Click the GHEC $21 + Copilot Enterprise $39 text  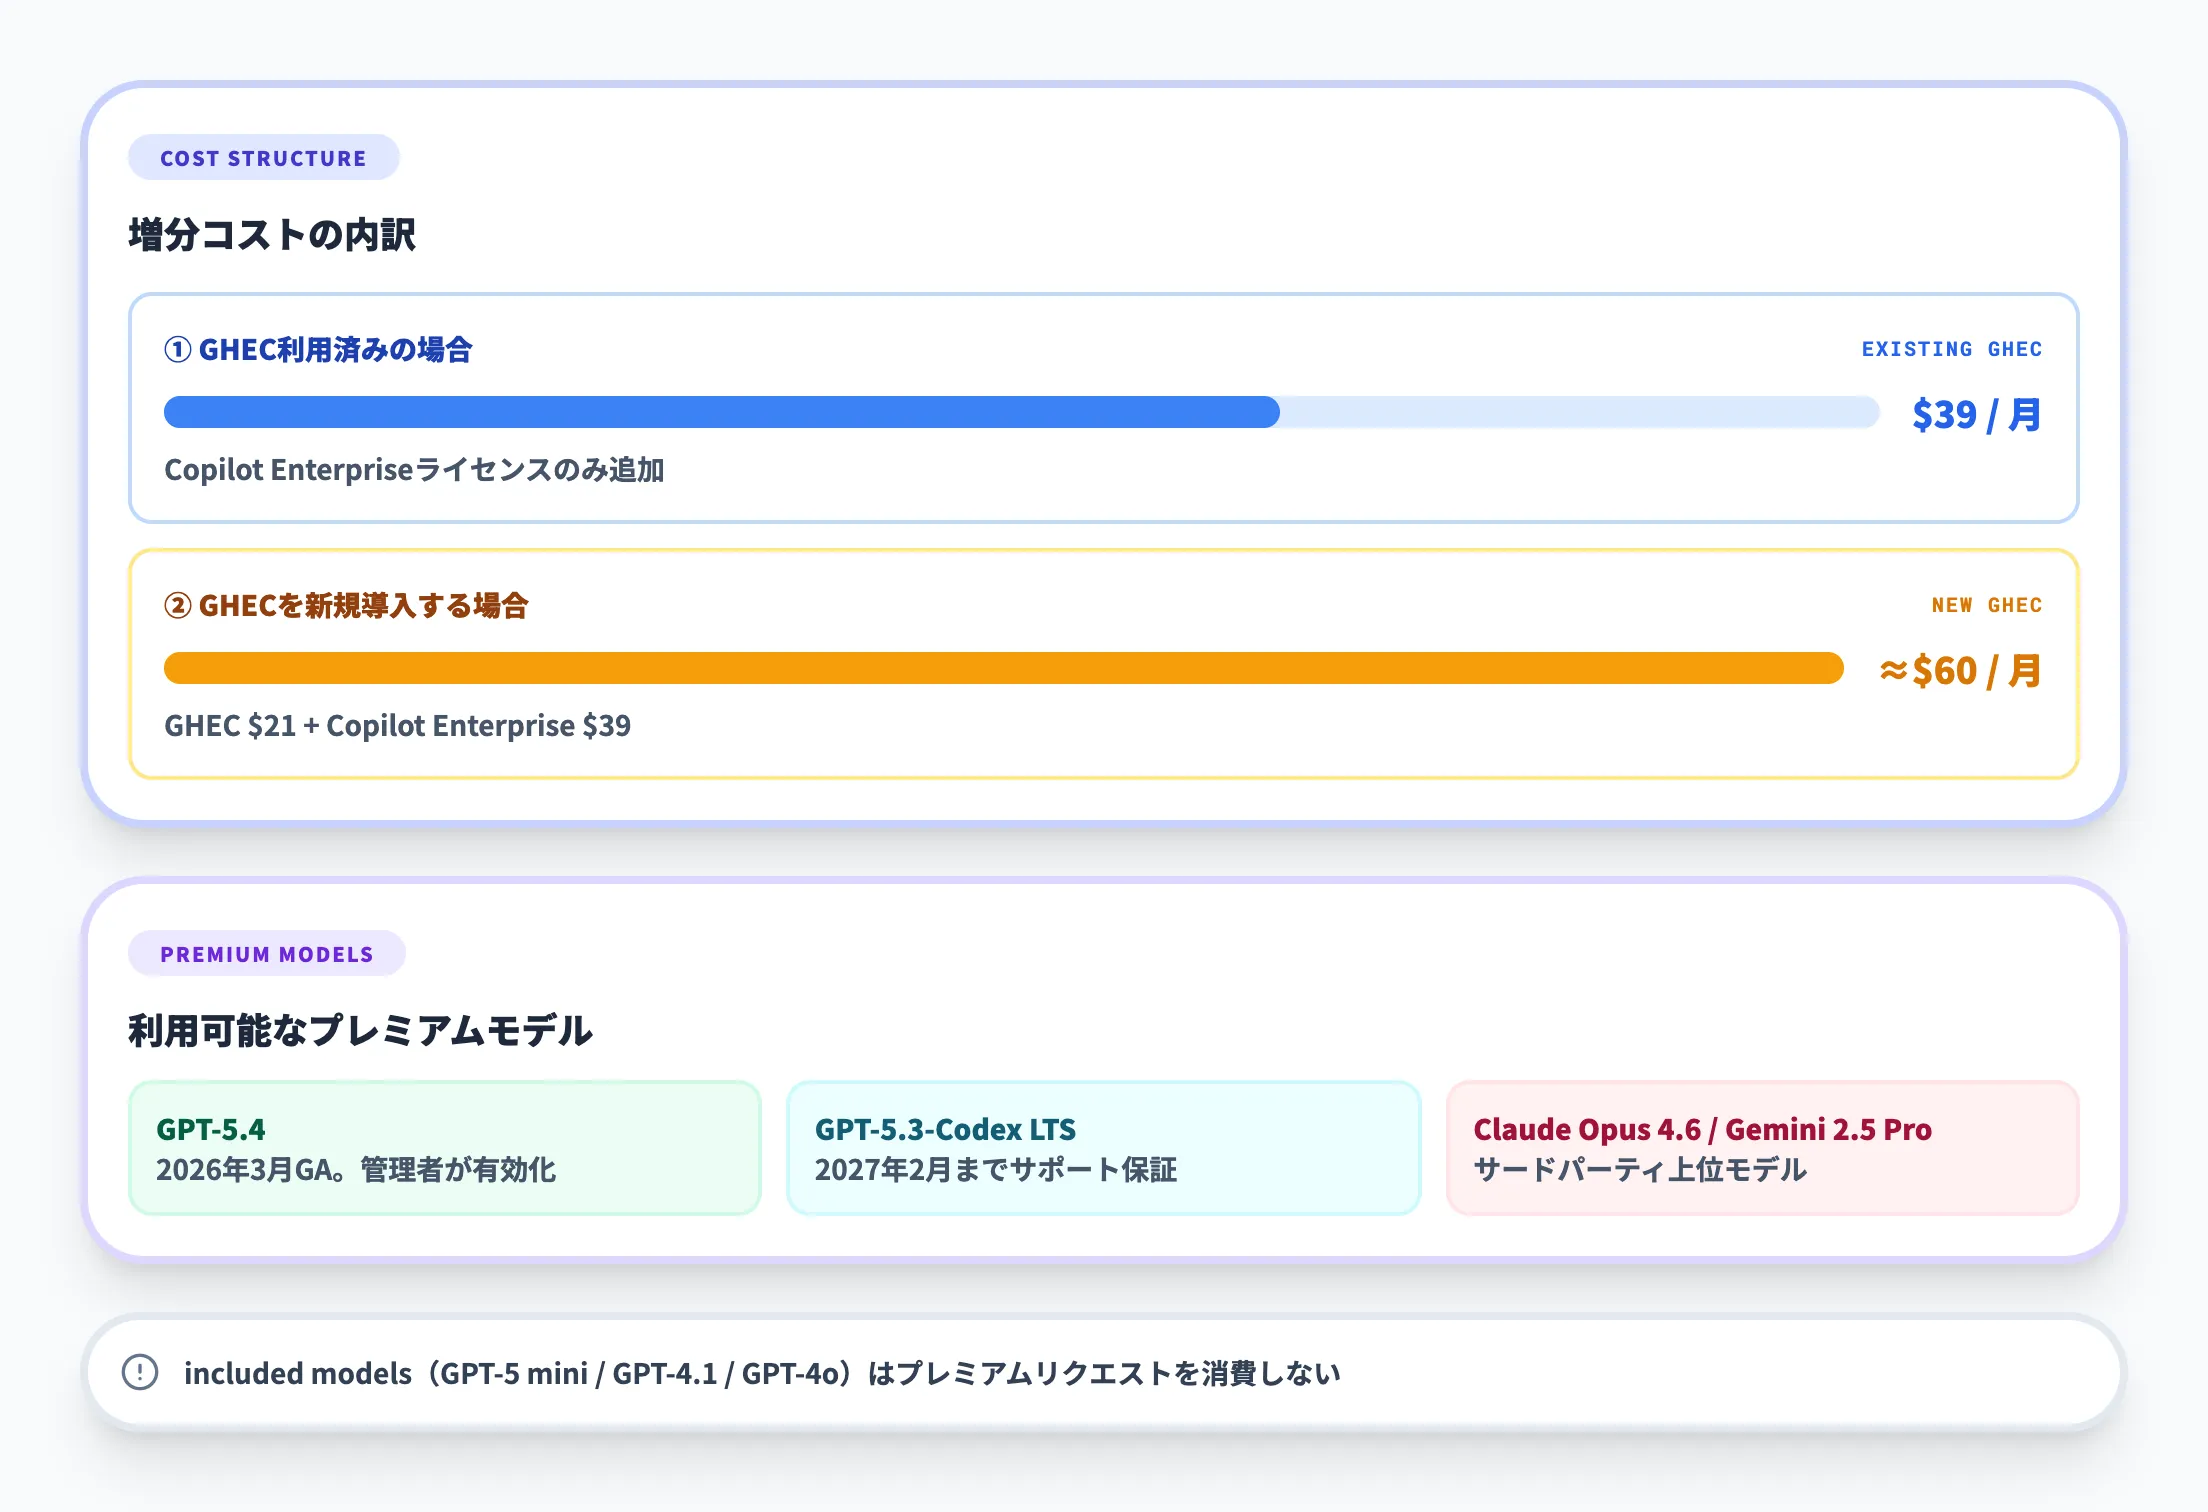click(398, 726)
